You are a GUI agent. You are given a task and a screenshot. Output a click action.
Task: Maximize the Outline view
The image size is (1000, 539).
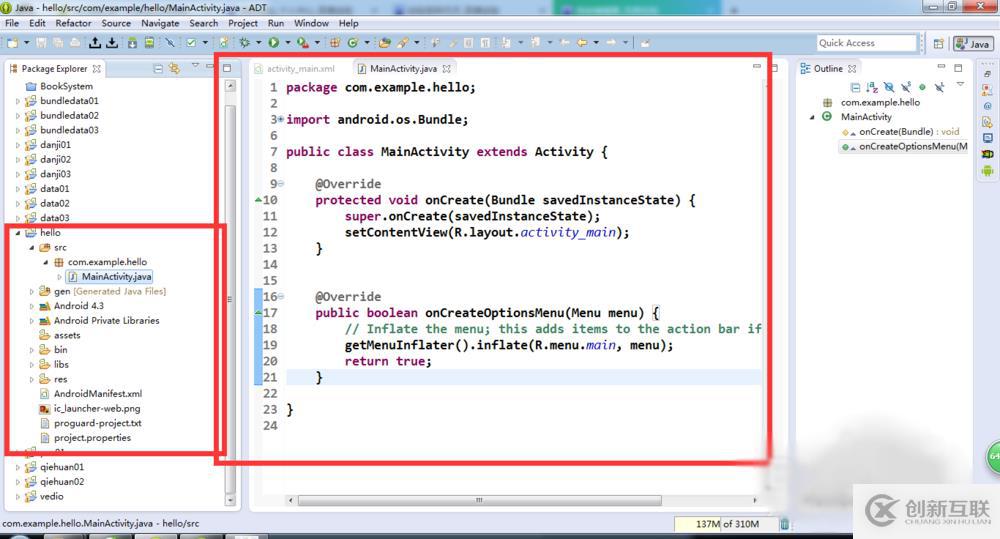[958, 67]
